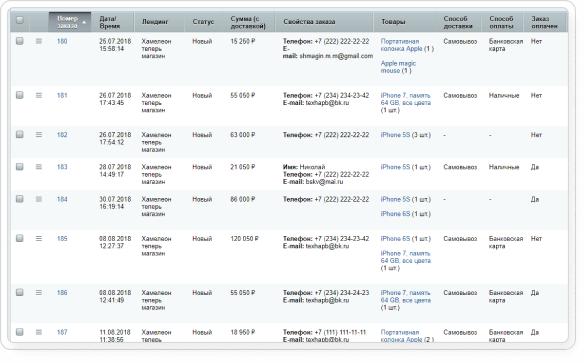
Task: Open row actions menu for order 185
Action: coord(39,239)
